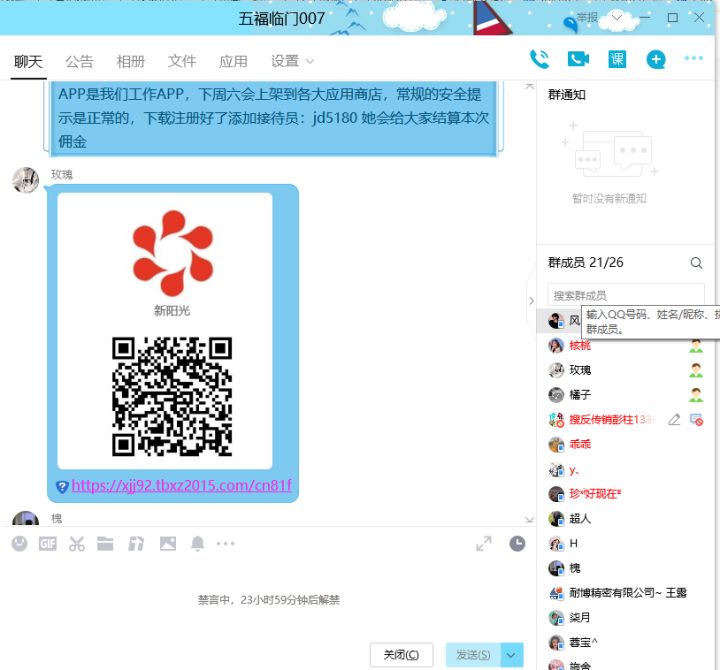The image size is (720, 670).
Task: Click the 群通知 panel heading
Action: [x=567, y=95]
